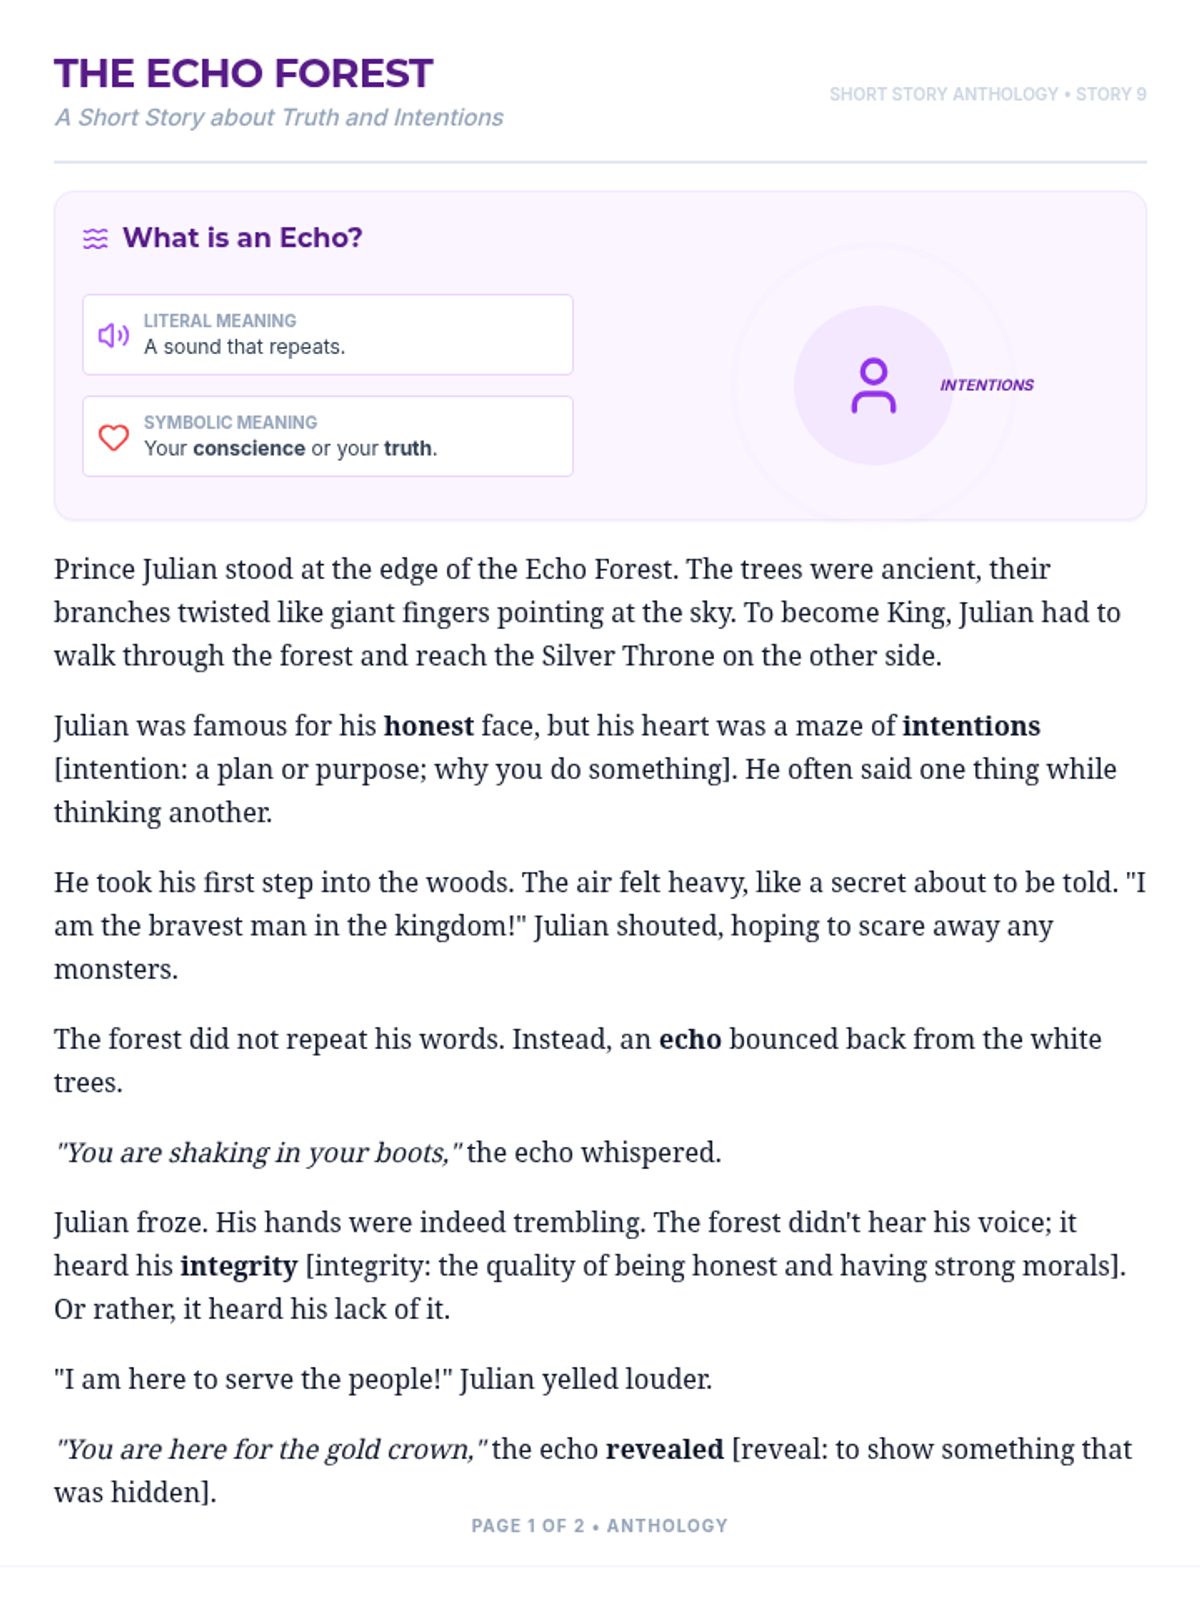Viewport: 1200px width, 1600px height.
Task: Click the heart icon in Symbolic Meaning card
Action: [x=113, y=437]
